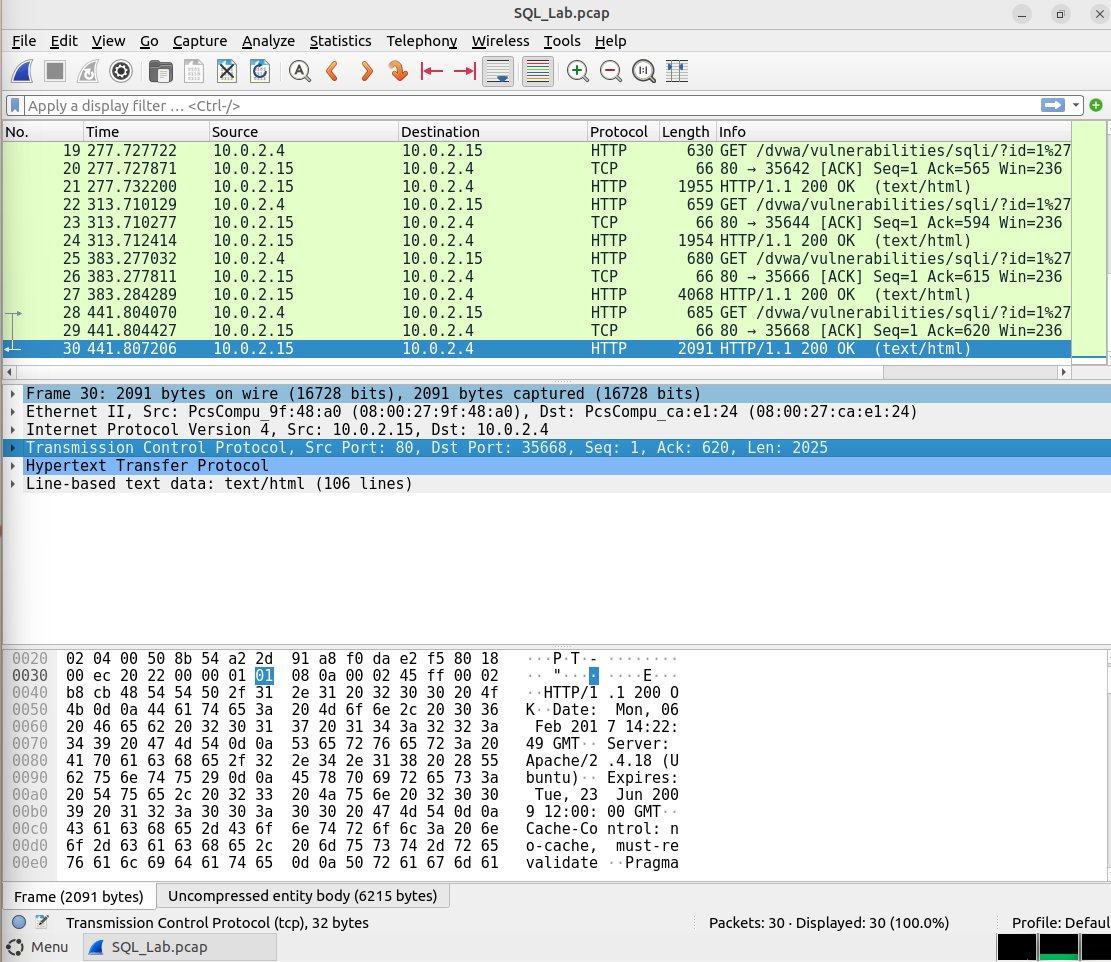Zoom in the main window text

[x=577, y=72]
